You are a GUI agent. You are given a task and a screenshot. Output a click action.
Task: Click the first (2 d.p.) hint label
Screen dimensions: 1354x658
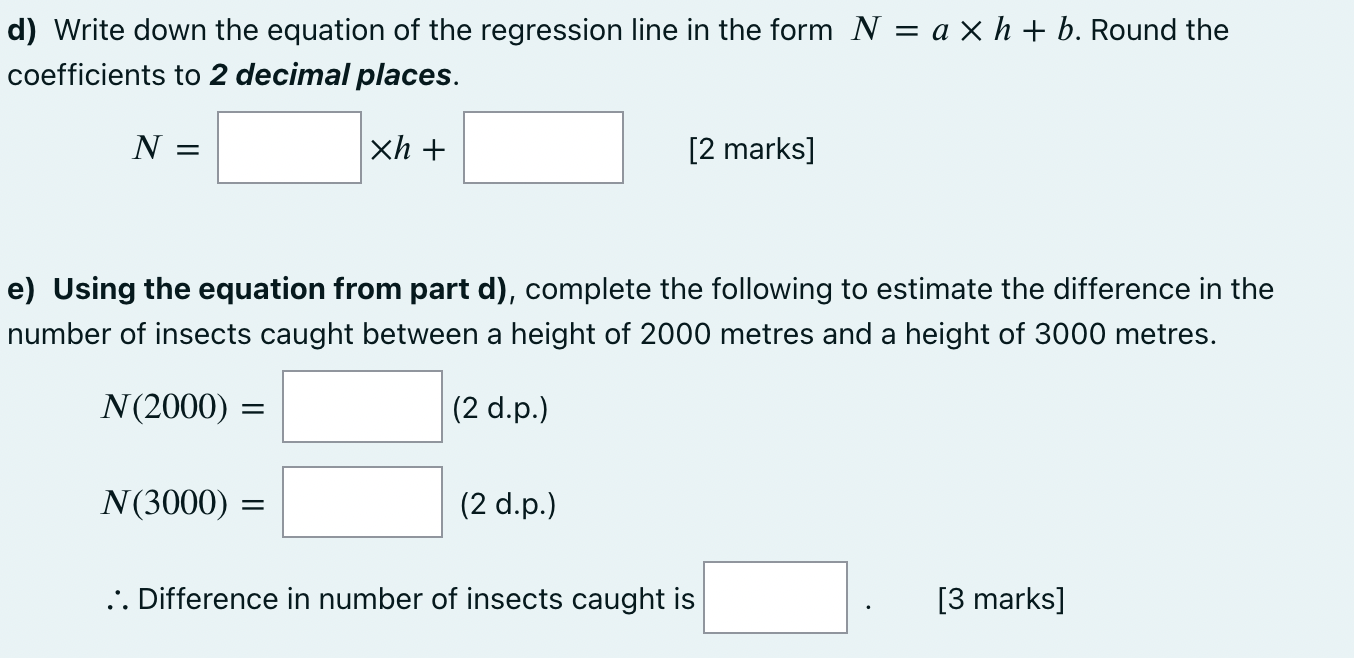[x=499, y=408]
